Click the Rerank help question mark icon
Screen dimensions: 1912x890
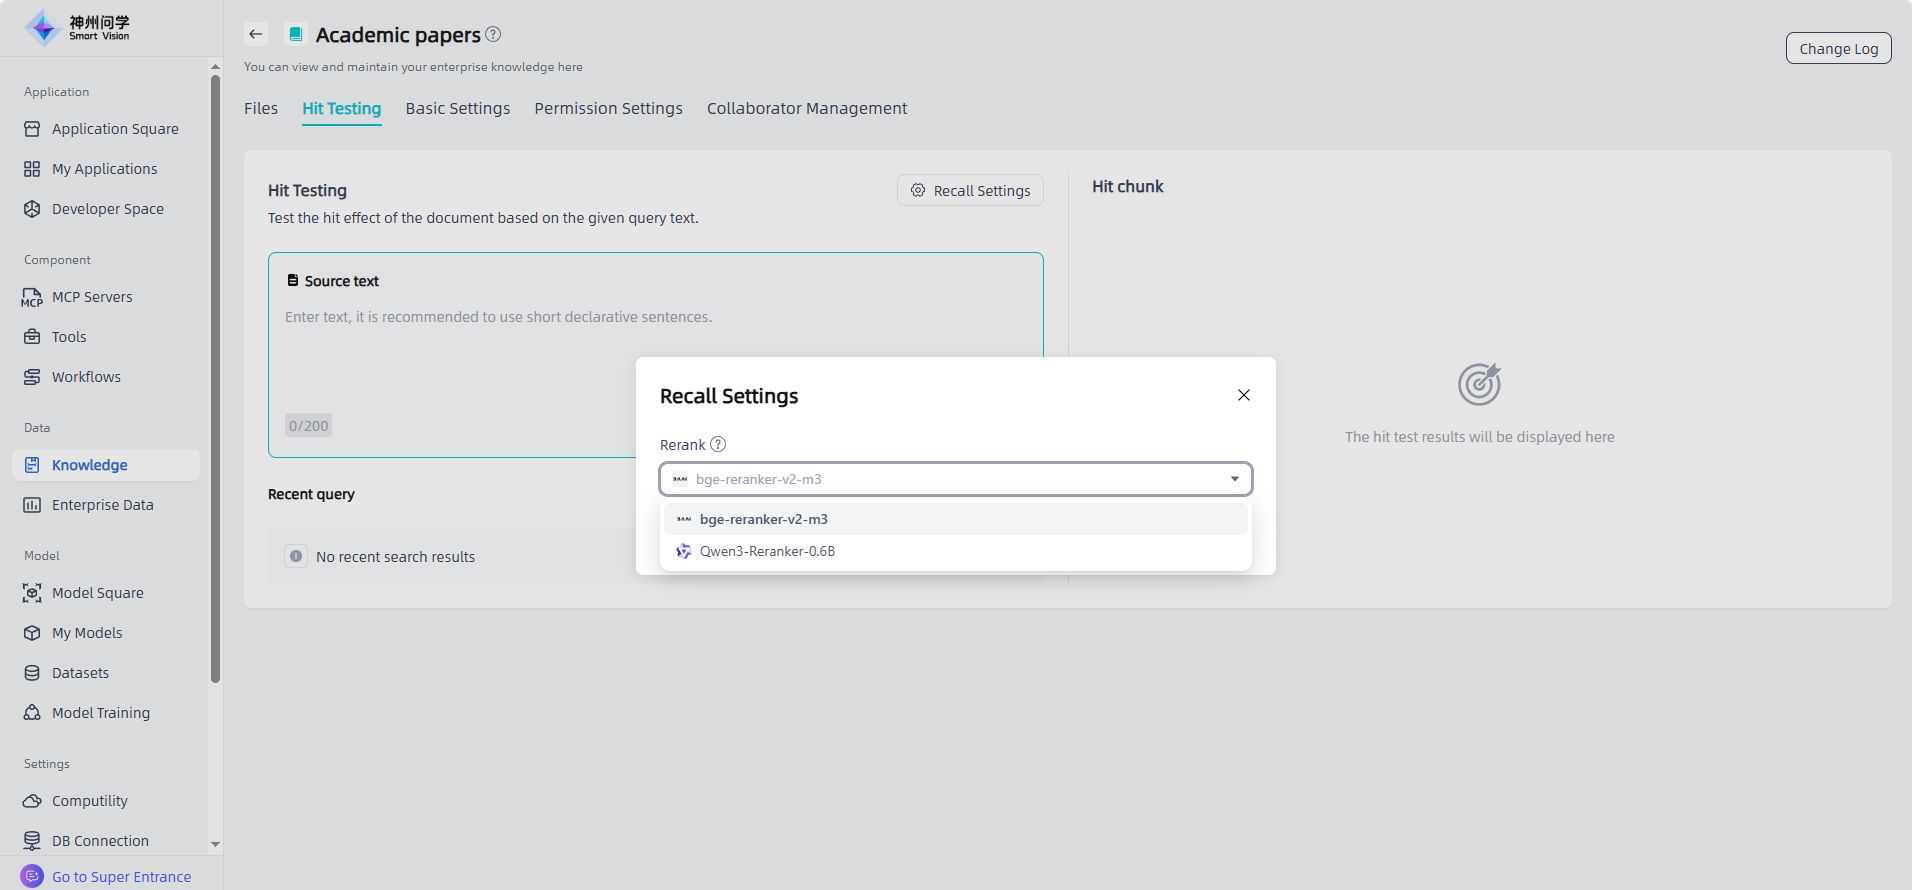[718, 444]
